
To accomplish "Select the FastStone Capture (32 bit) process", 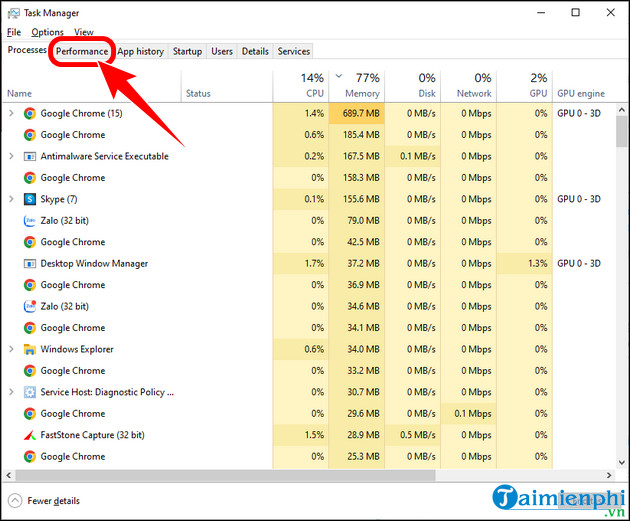I will 92,435.
